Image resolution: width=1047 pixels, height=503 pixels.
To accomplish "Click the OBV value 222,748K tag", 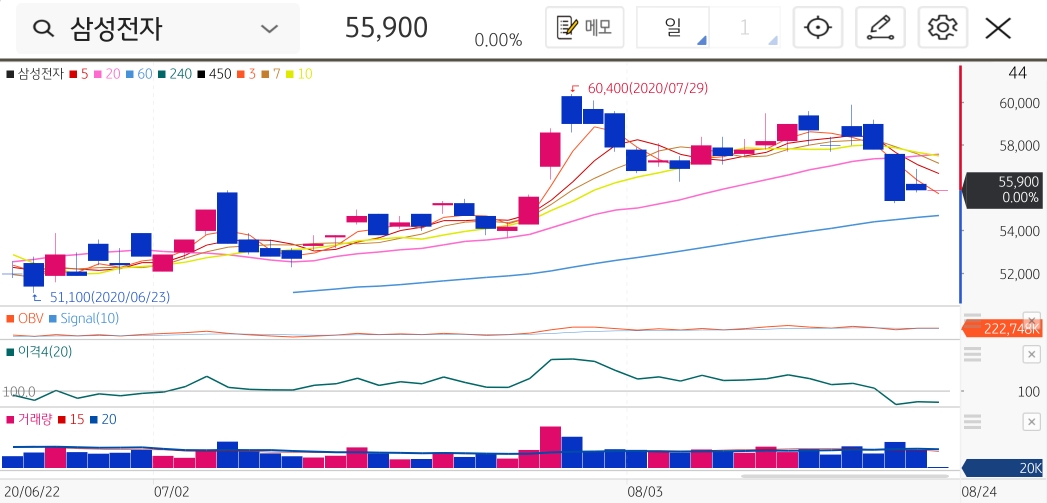I will click(x=1004, y=328).
